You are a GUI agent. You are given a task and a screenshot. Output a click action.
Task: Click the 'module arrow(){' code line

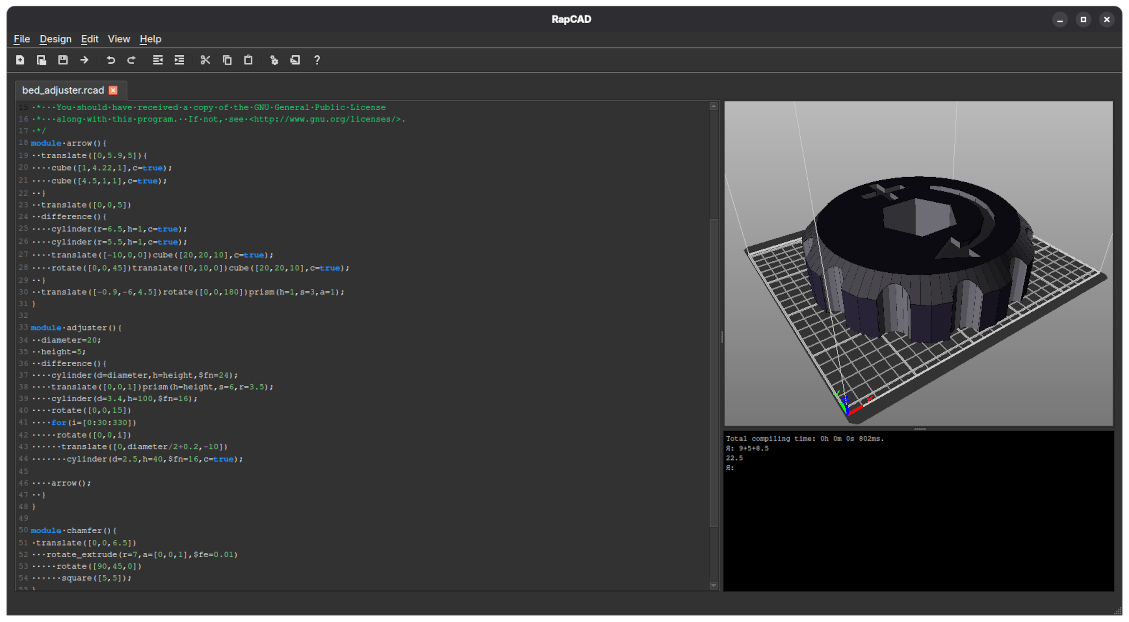[68, 143]
